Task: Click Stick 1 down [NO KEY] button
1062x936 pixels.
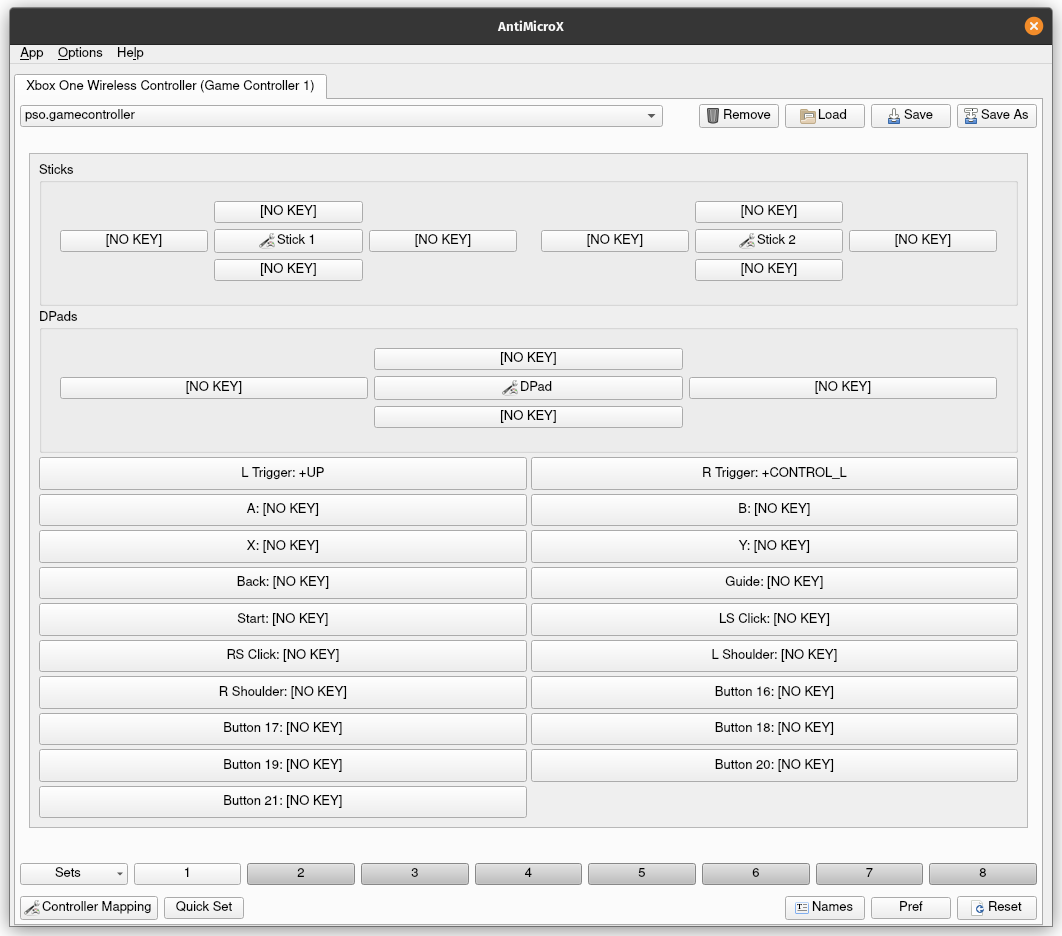Action: coord(289,270)
